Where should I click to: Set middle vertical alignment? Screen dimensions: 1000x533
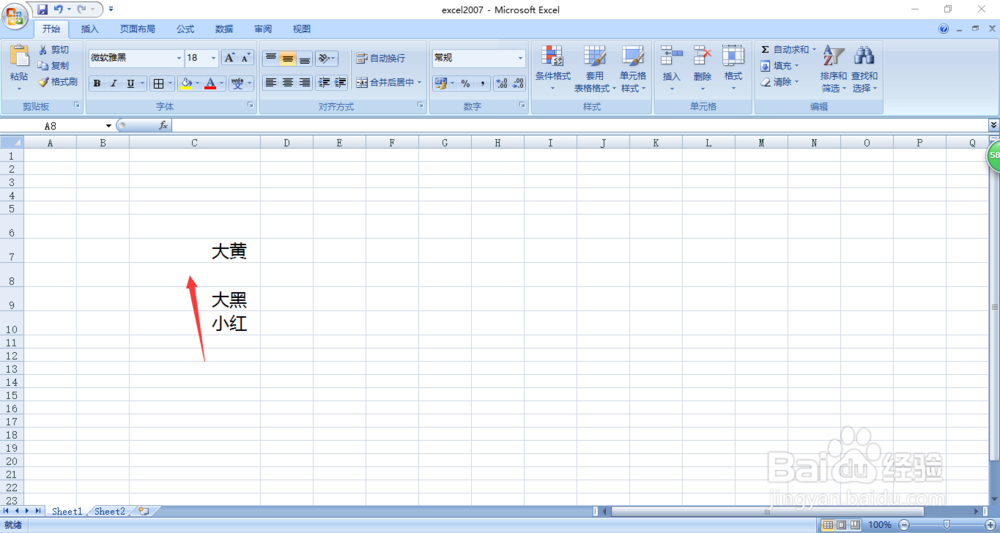click(288, 59)
